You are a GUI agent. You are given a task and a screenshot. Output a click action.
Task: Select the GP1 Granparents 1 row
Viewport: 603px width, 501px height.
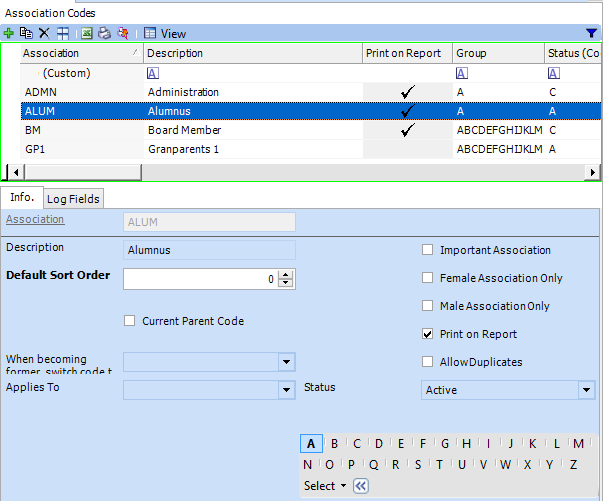tap(311, 149)
